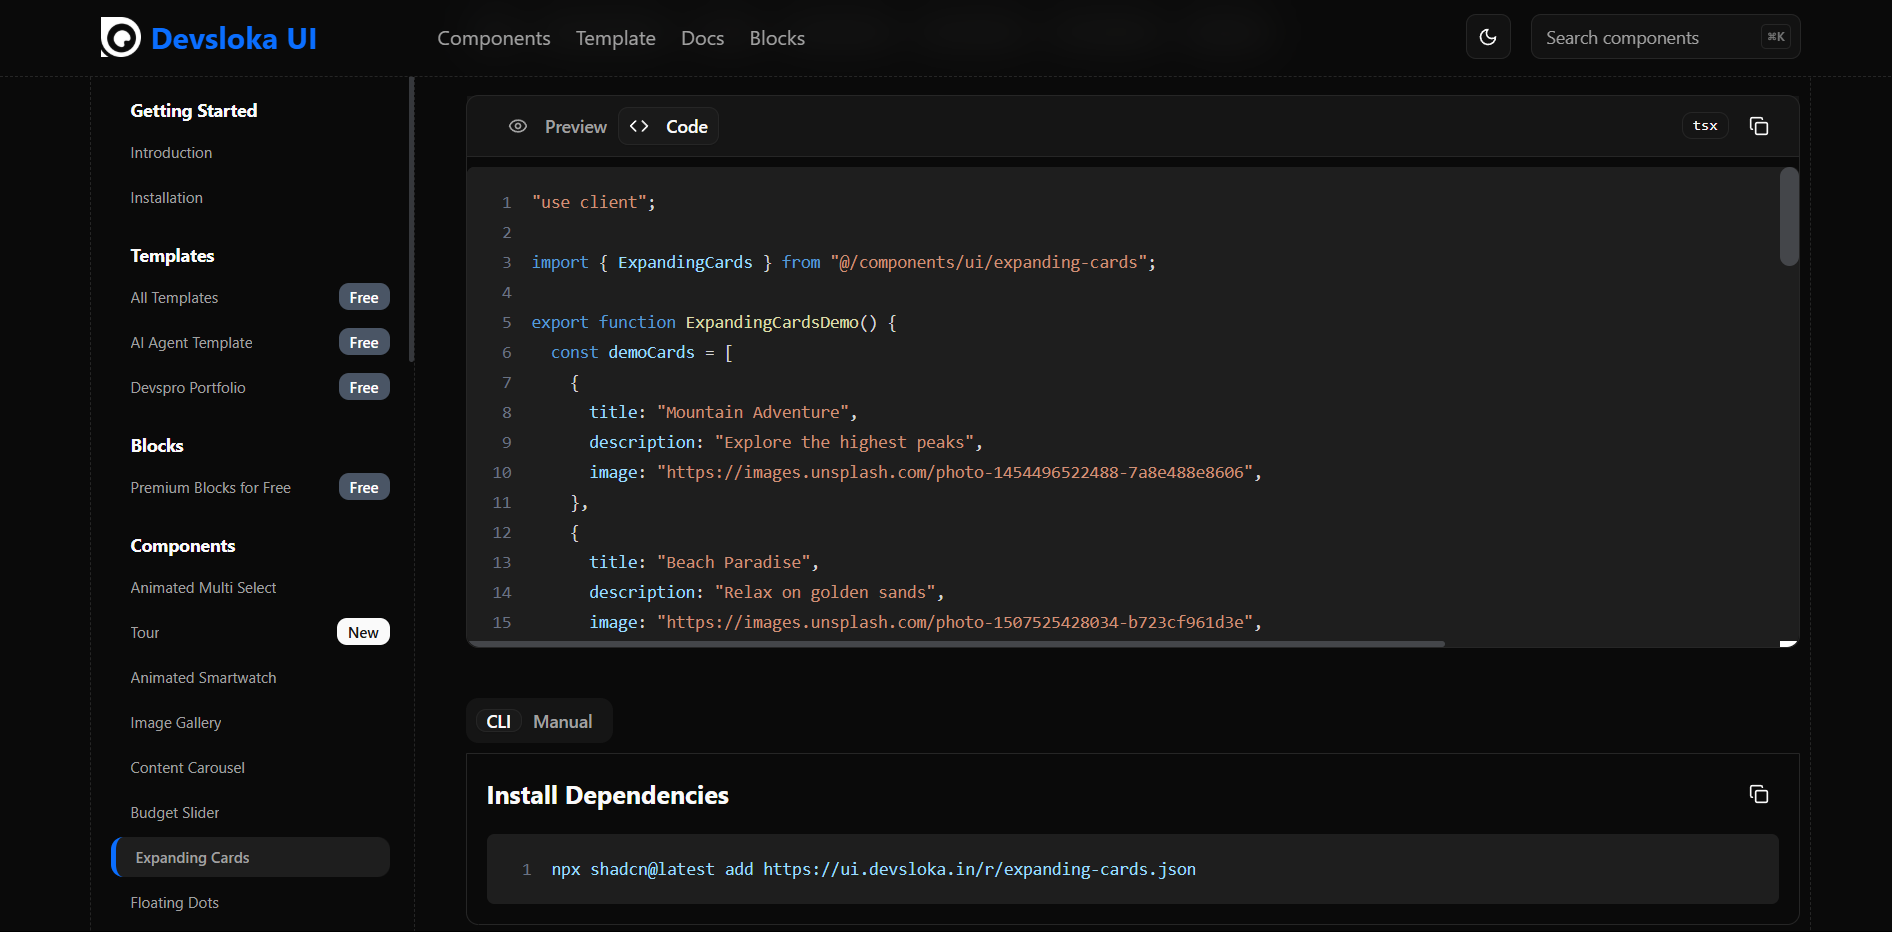The image size is (1892, 932).
Task: Click the import ExpandingCards code line
Action: pyautogui.click(x=844, y=262)
